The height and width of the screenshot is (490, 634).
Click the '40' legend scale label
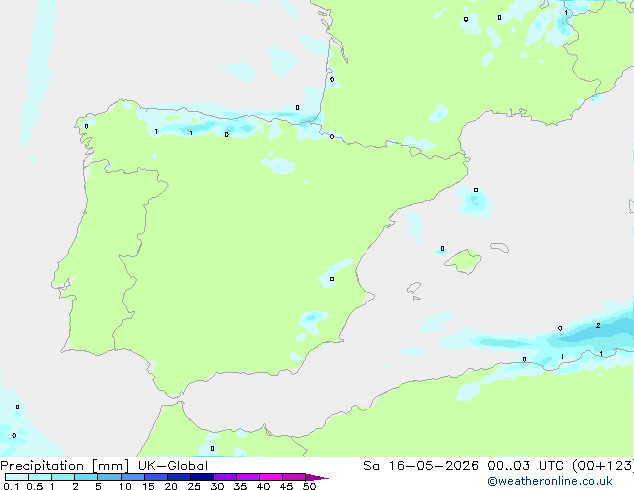[263, 486]
